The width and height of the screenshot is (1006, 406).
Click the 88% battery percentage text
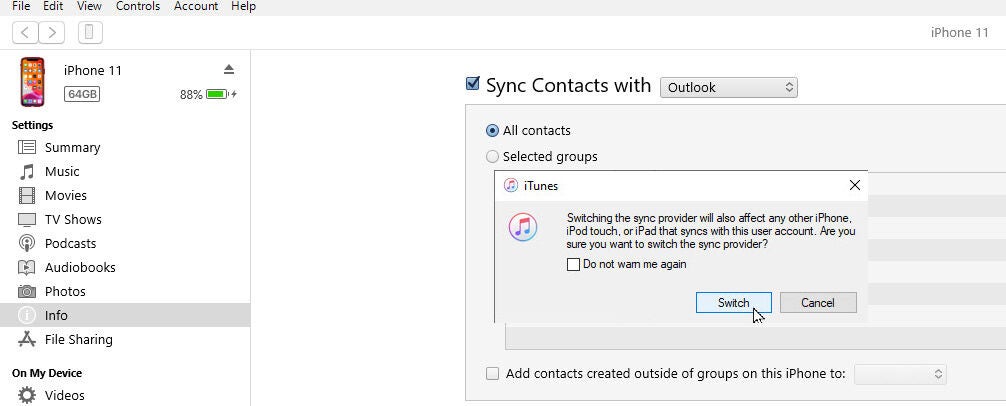pyautogui.click(x=191, y=95)
